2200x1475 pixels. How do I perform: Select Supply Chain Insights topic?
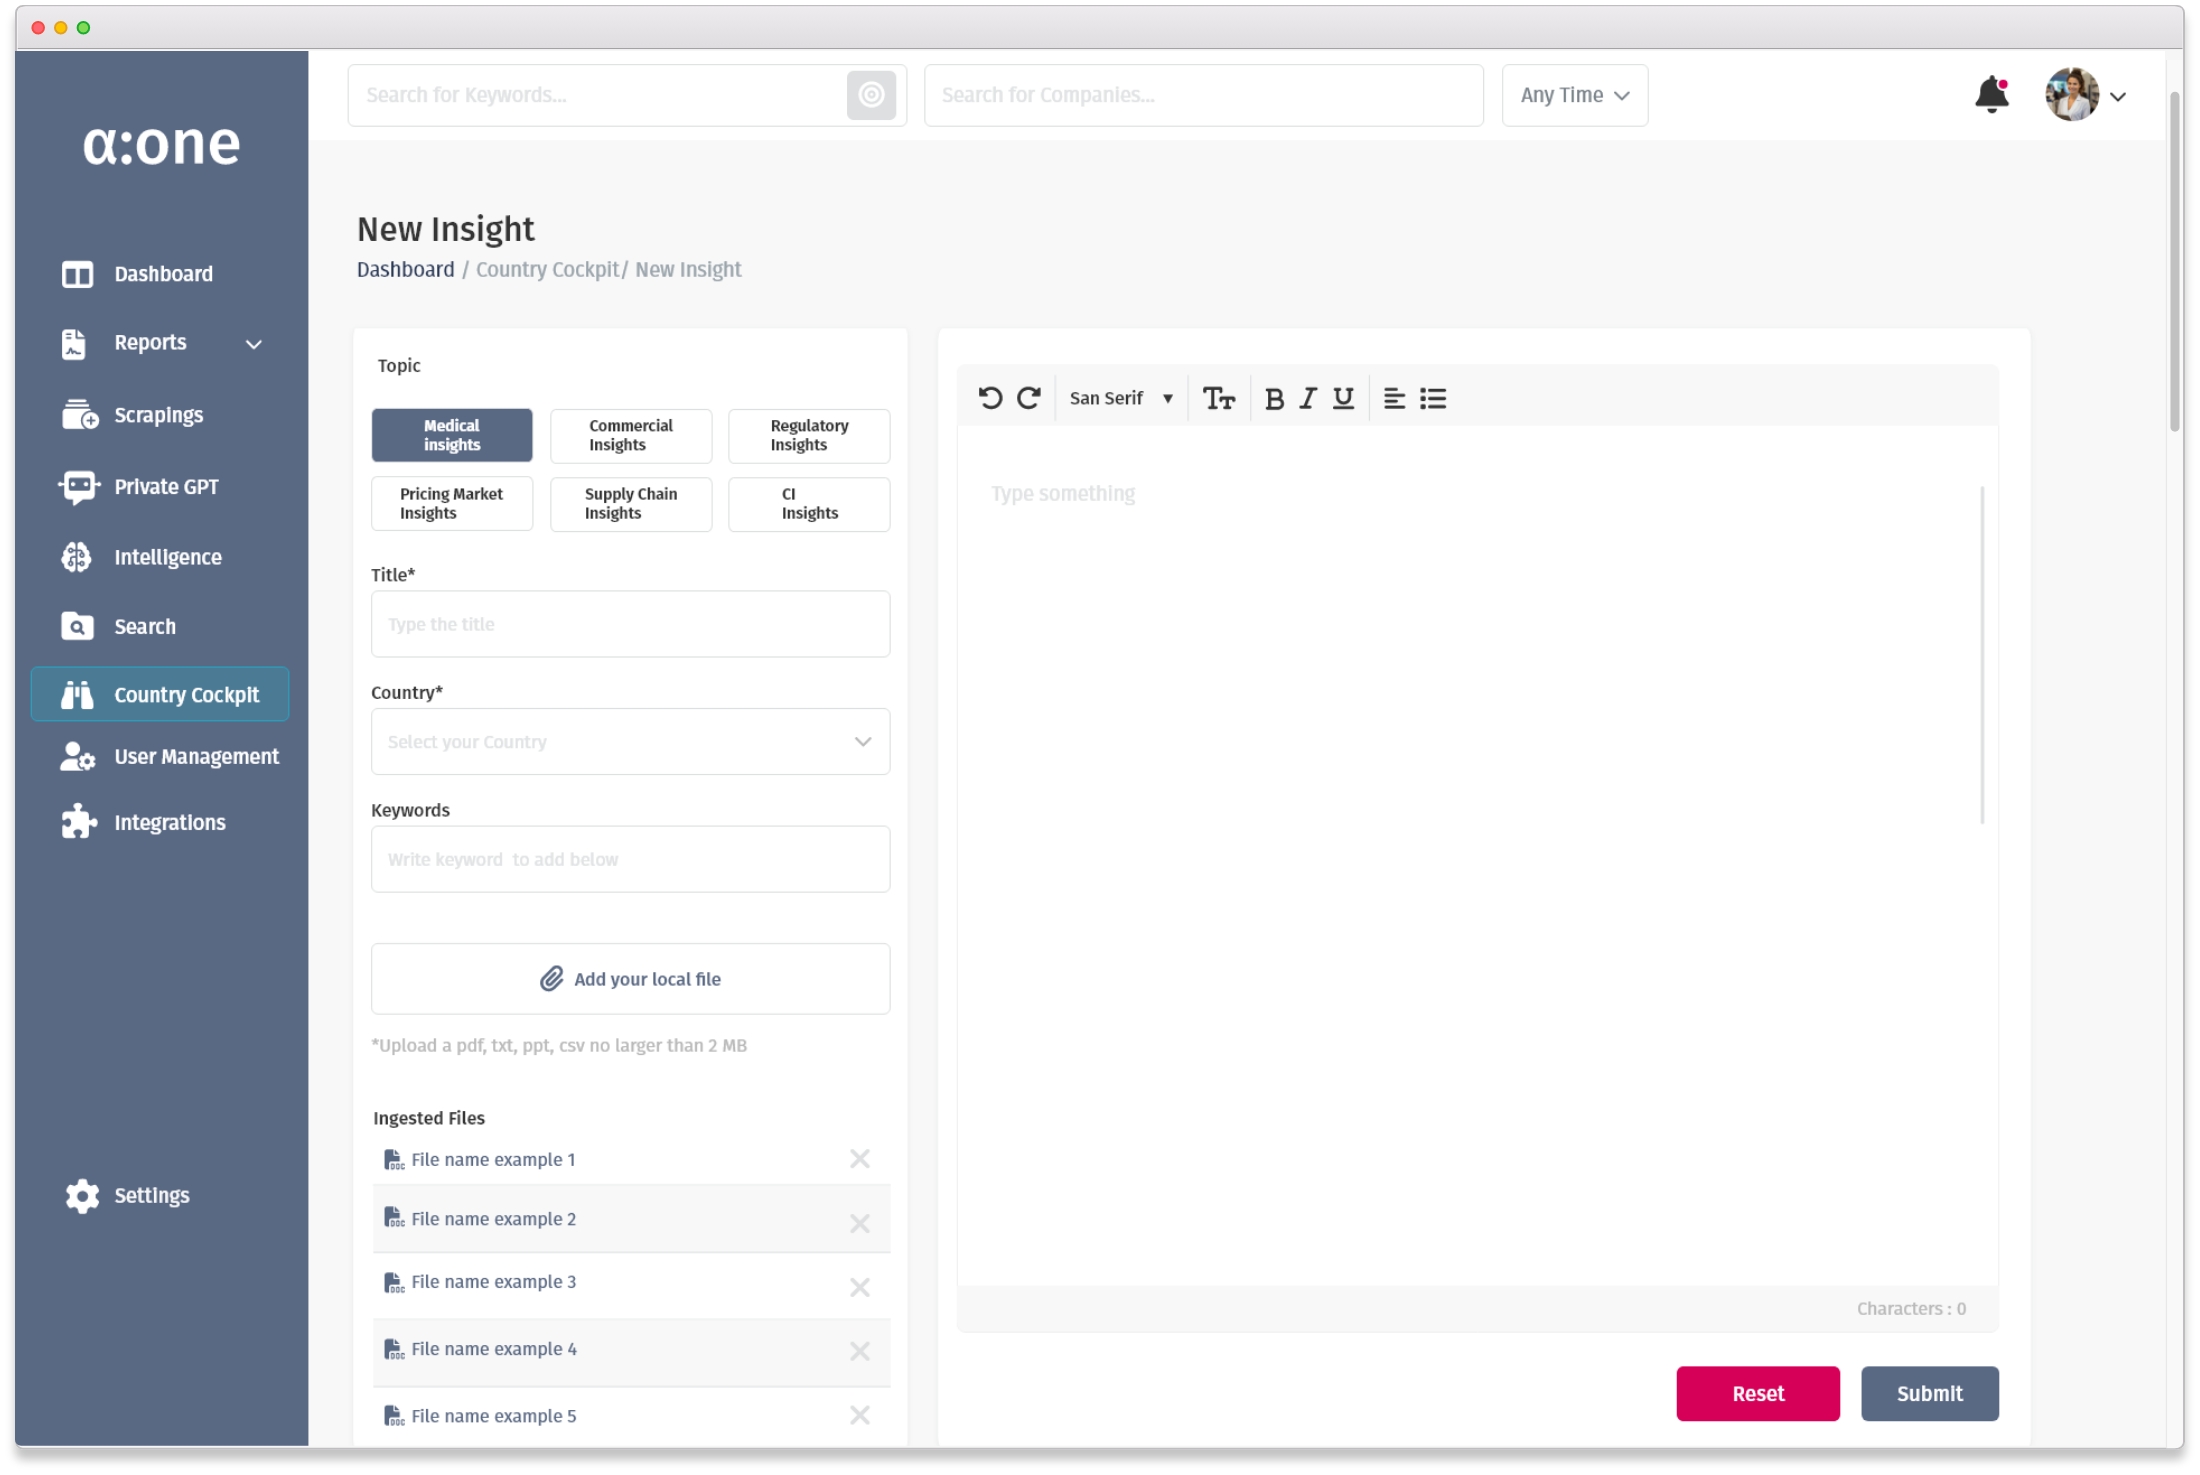[x=630, y=503]
